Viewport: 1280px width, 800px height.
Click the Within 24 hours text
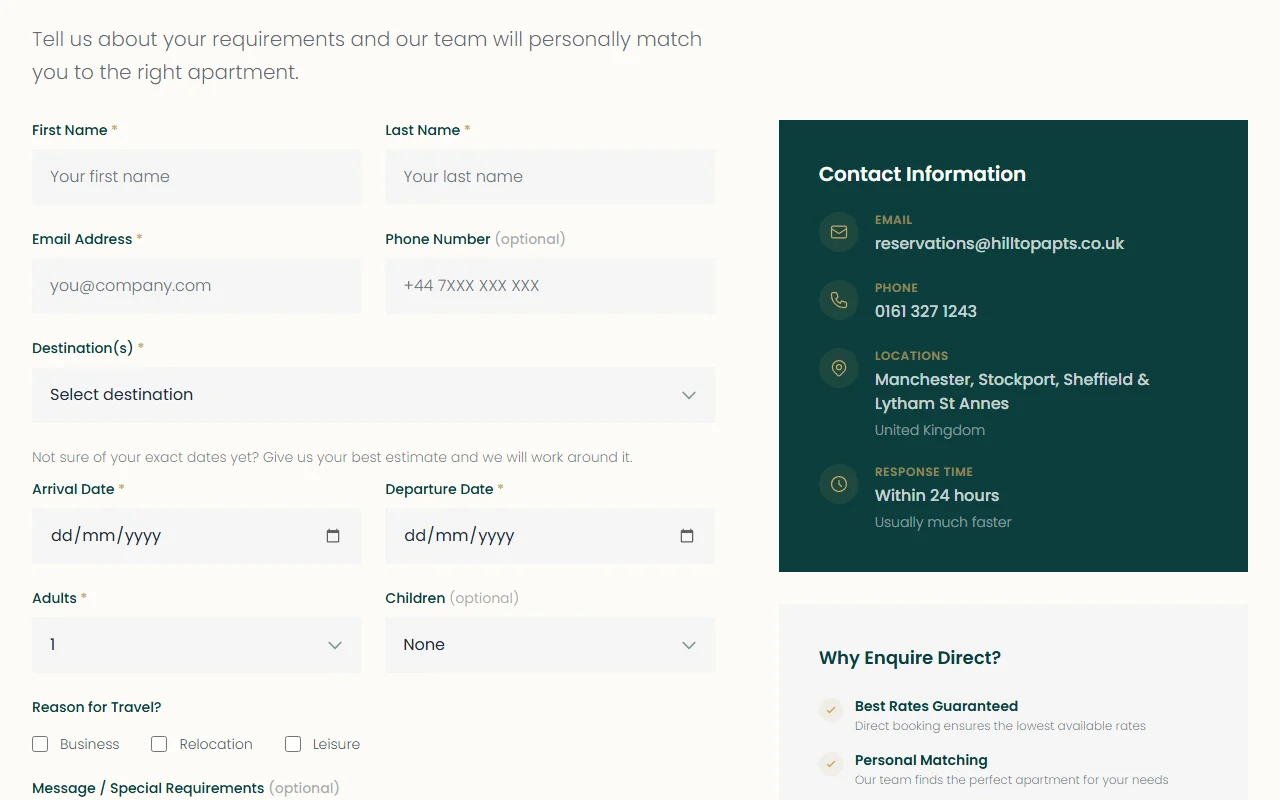[937, 495]
